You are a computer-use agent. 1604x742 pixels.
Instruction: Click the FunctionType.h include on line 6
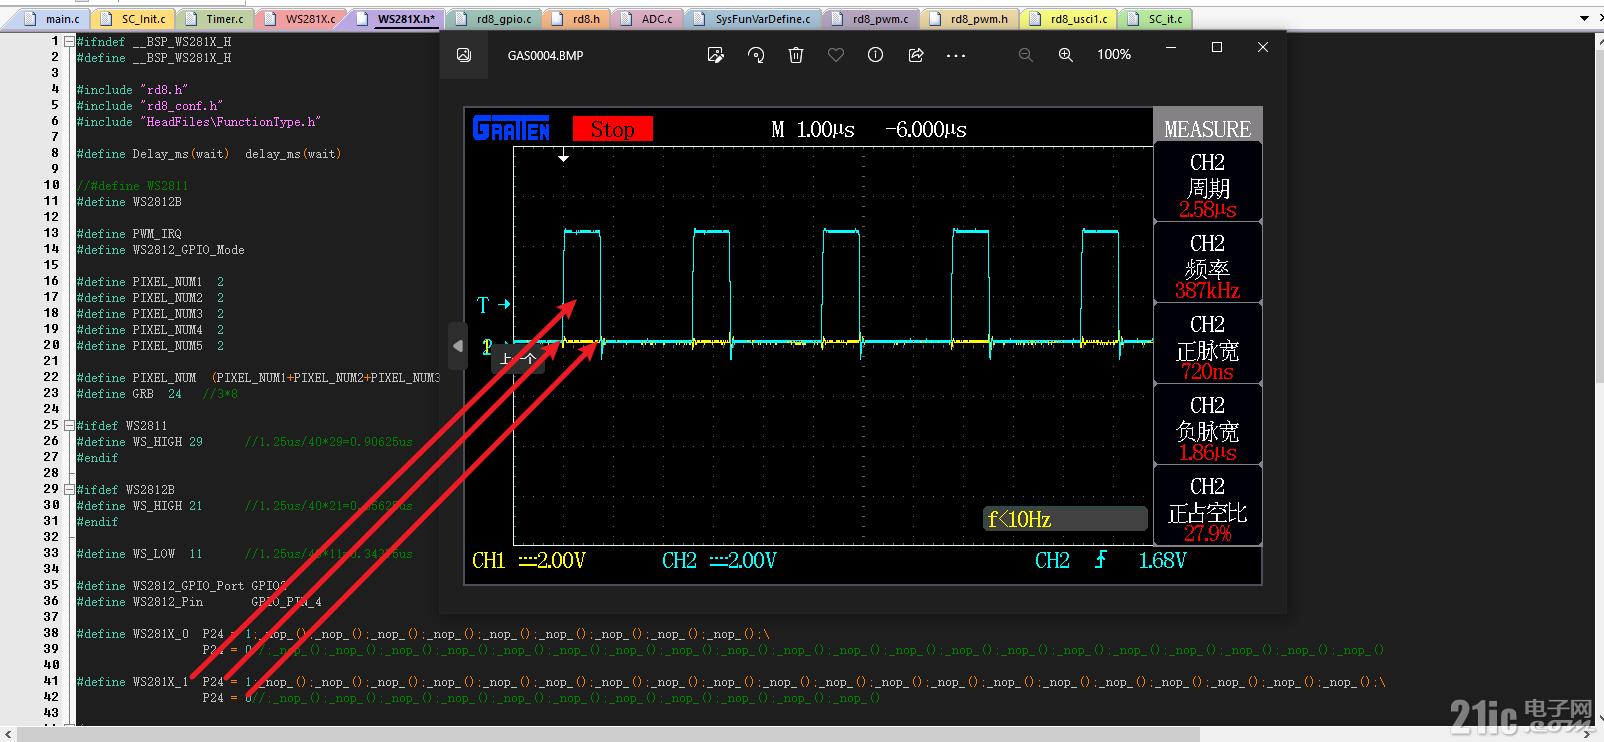point(199,122)
